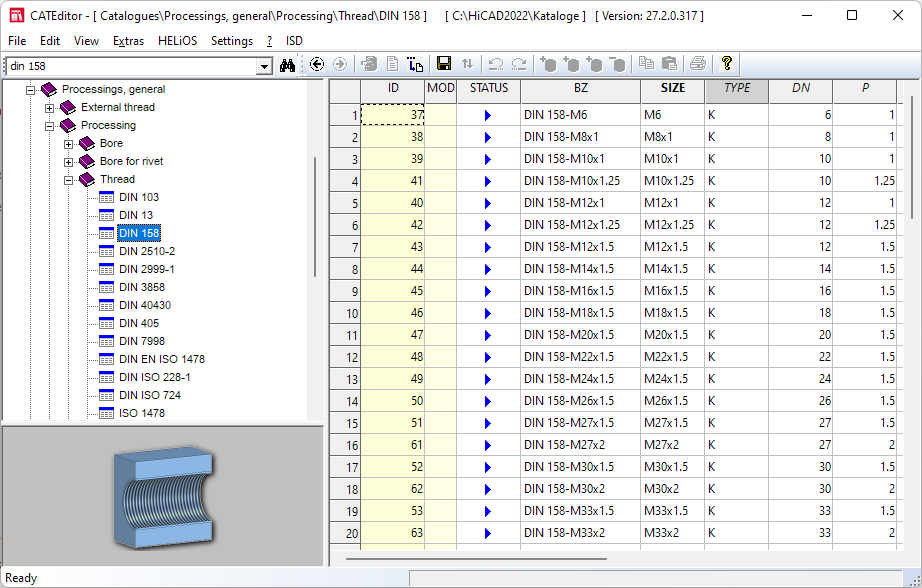Select the DIN 2510-2 tree item
Screen dimensions: 922x588
tap(147, 251)
